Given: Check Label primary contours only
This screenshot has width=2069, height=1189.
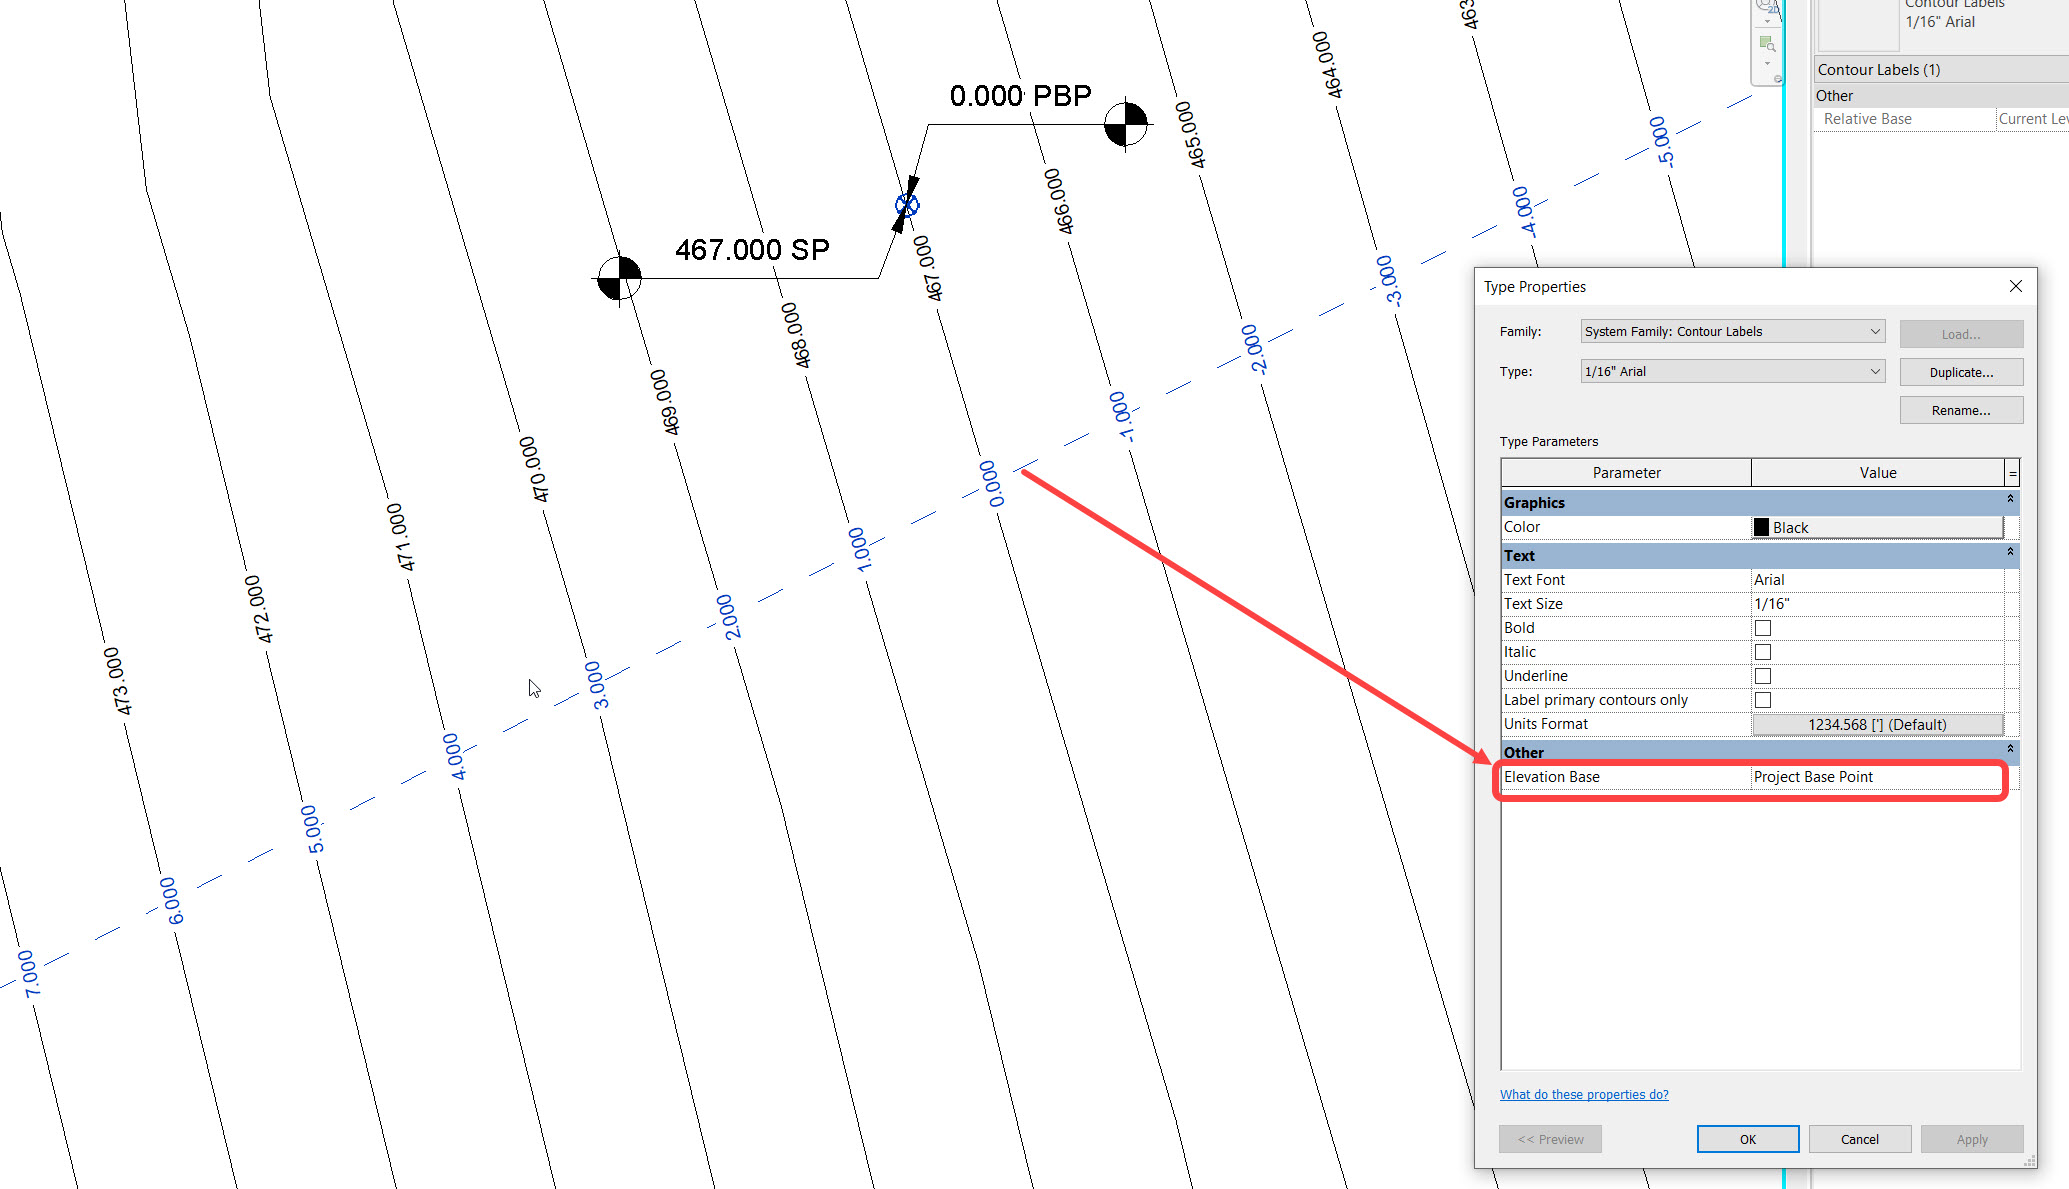Looking at the screenshot, I should [x=1762, y=699].
